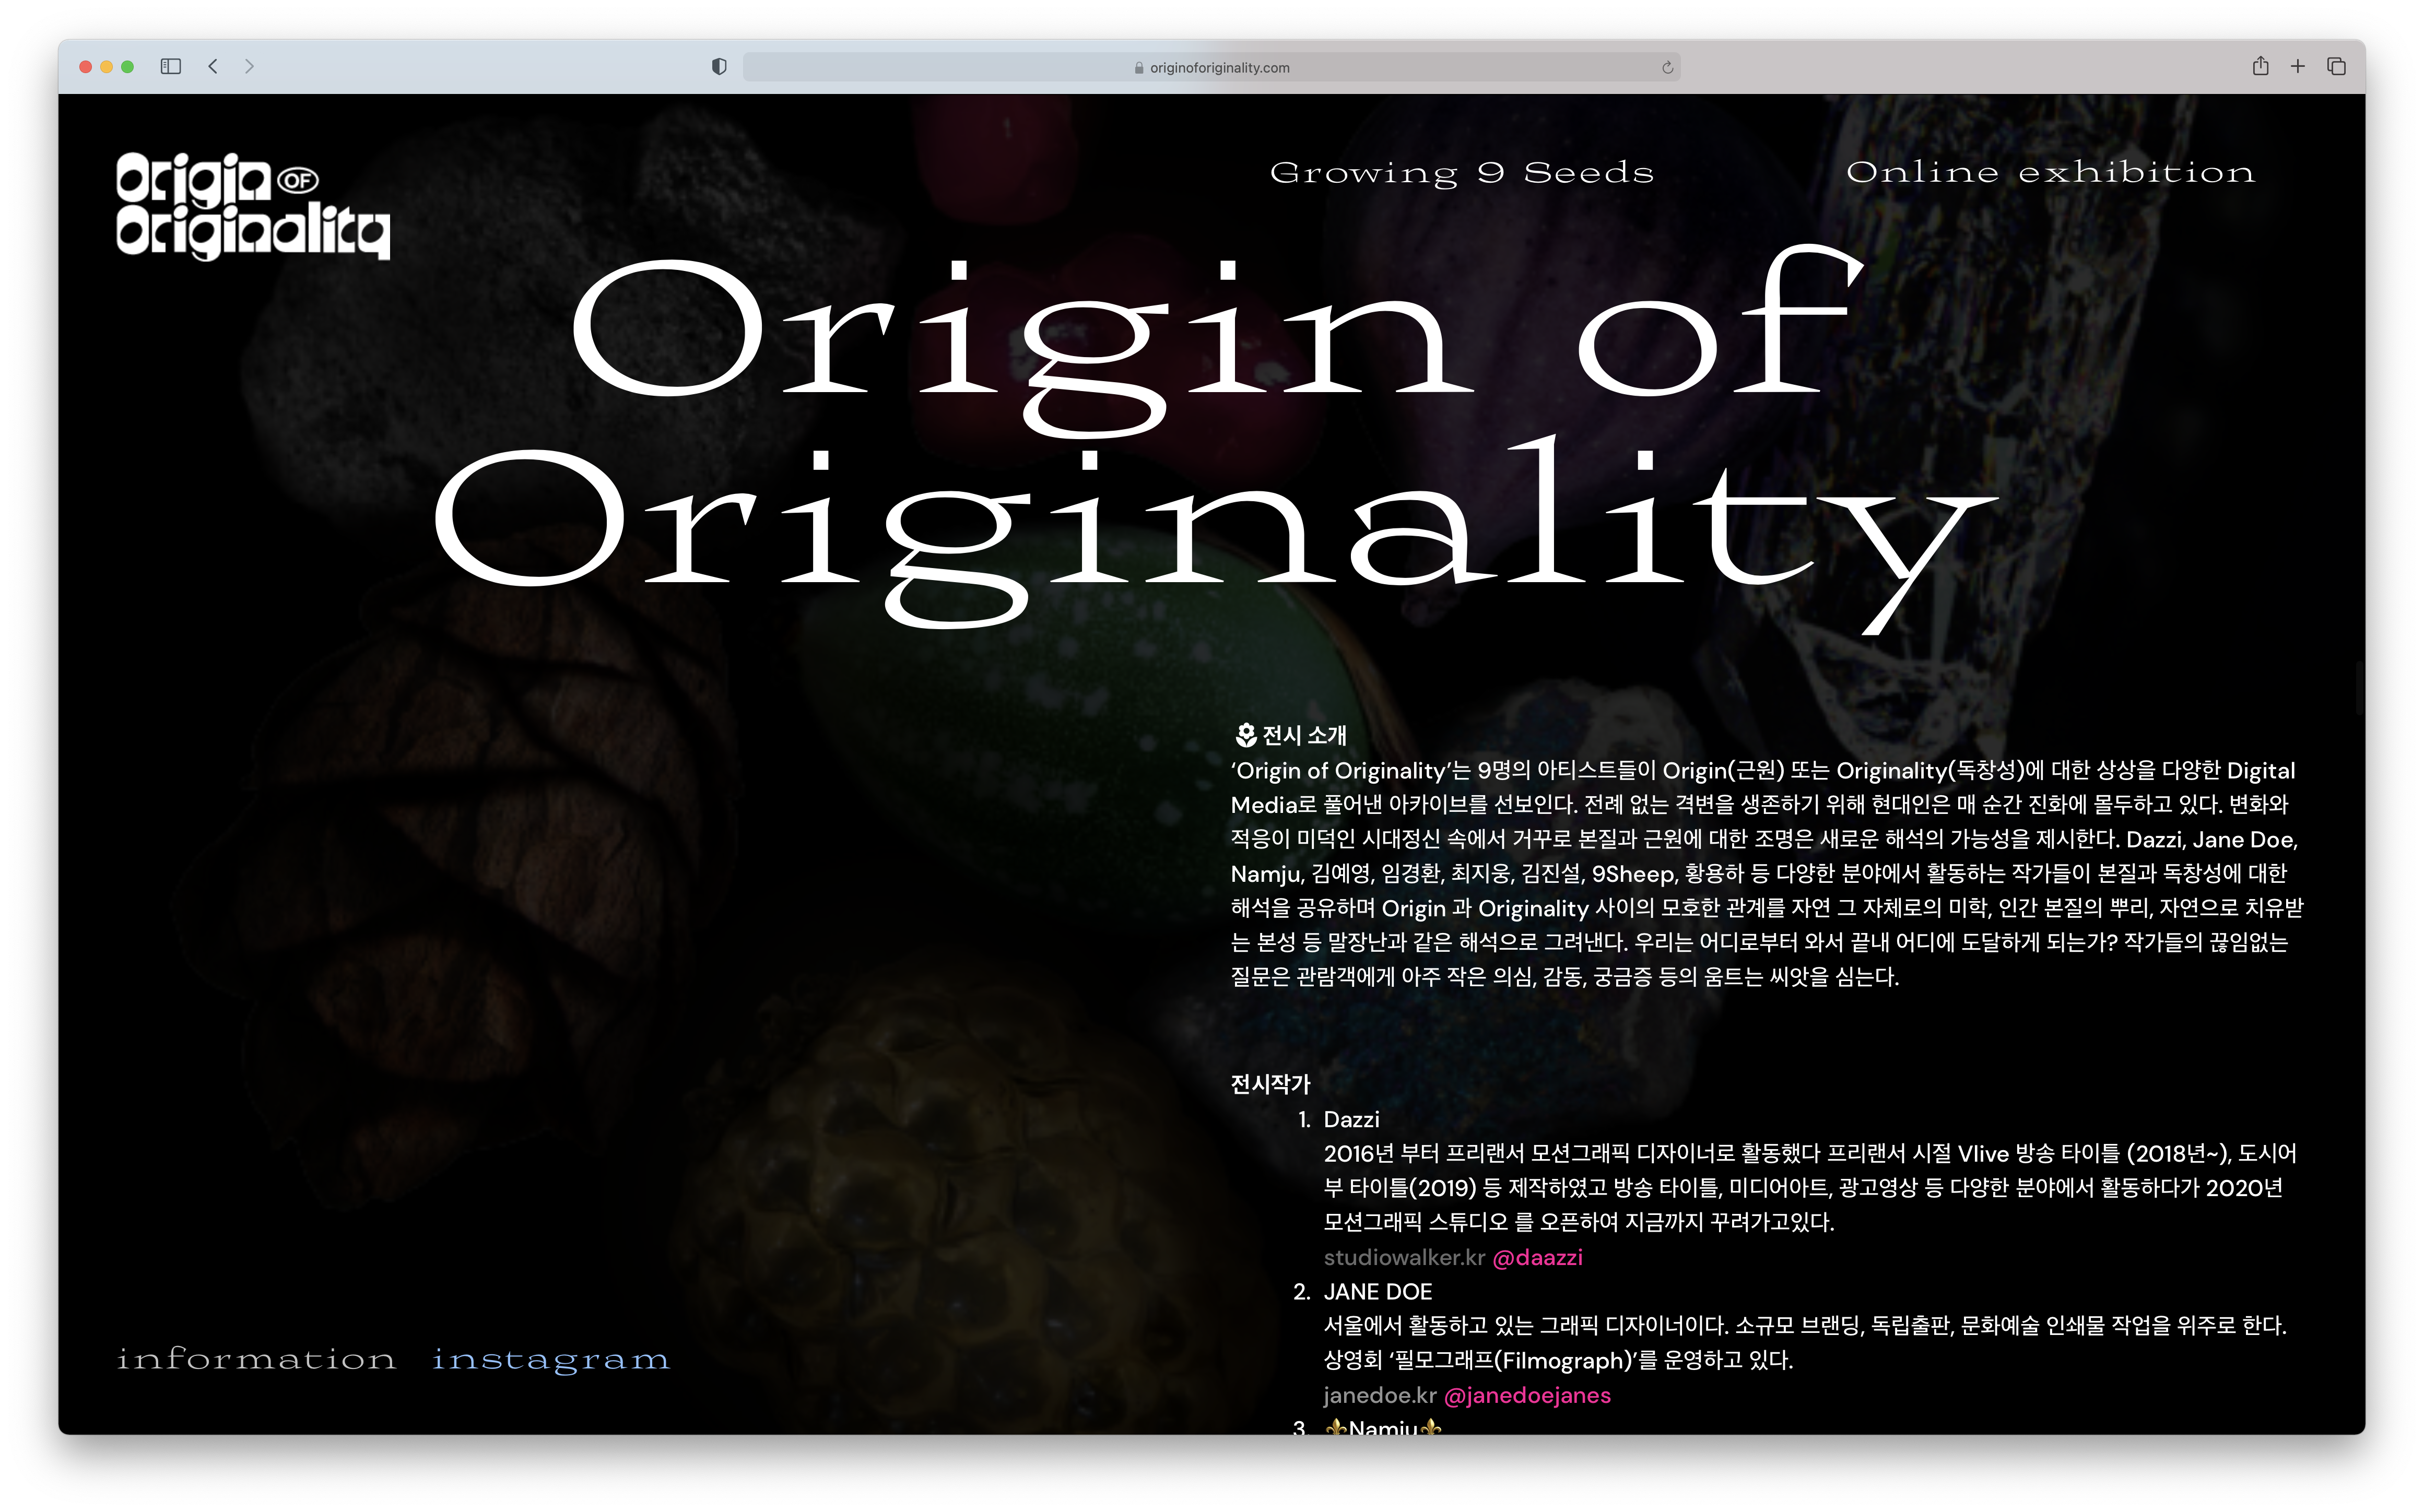Click the information link at bottom

click(x=256, y=1359)
